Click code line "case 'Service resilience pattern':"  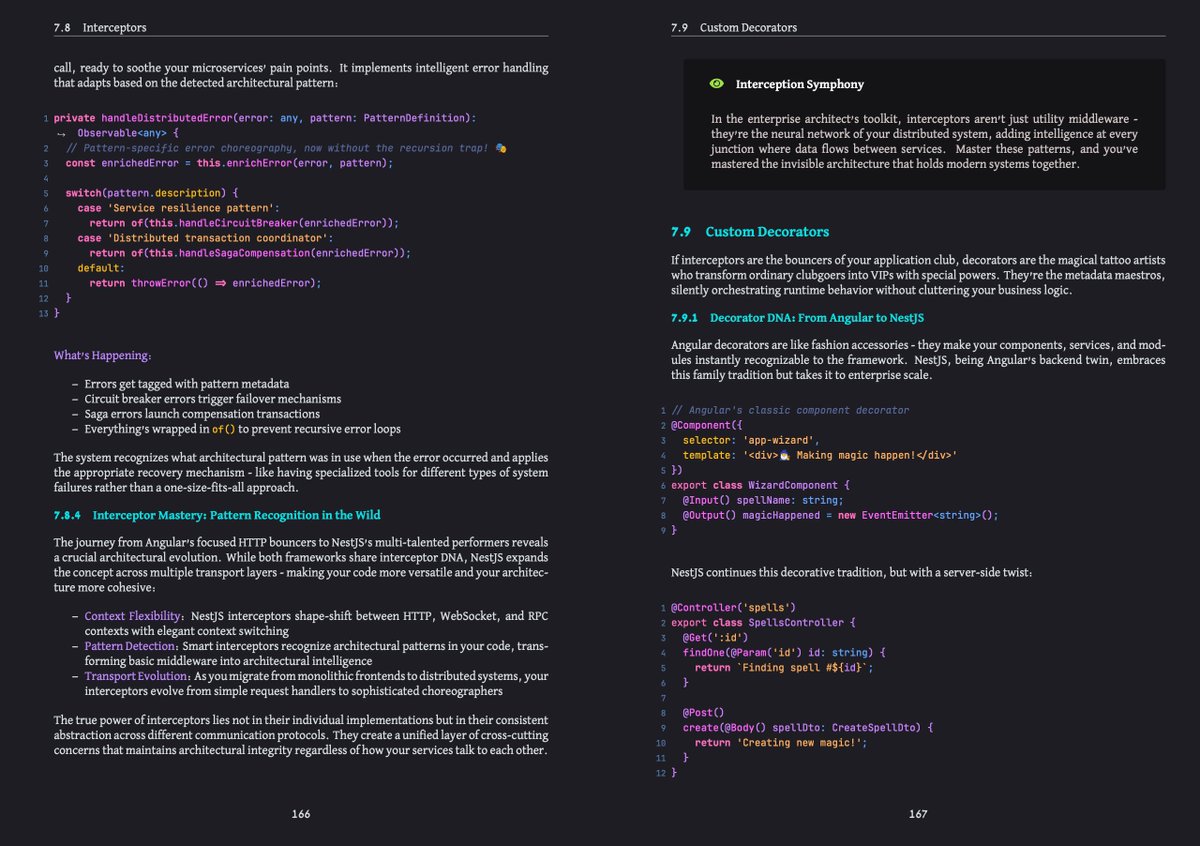pos(179,208)
